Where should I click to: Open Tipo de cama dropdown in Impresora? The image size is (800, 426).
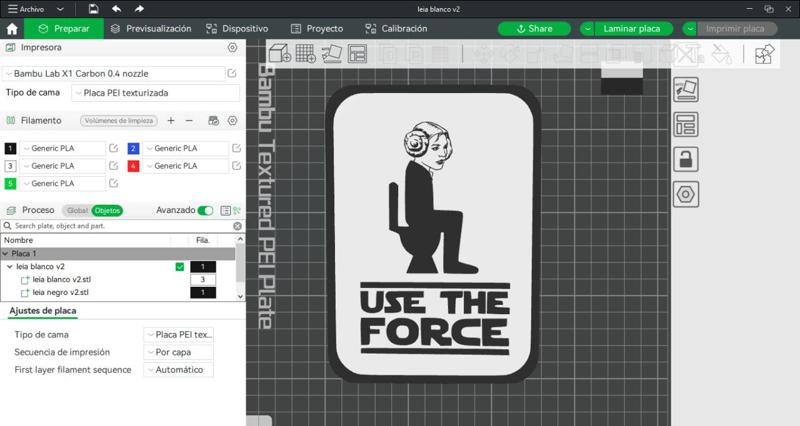[156, 93]
